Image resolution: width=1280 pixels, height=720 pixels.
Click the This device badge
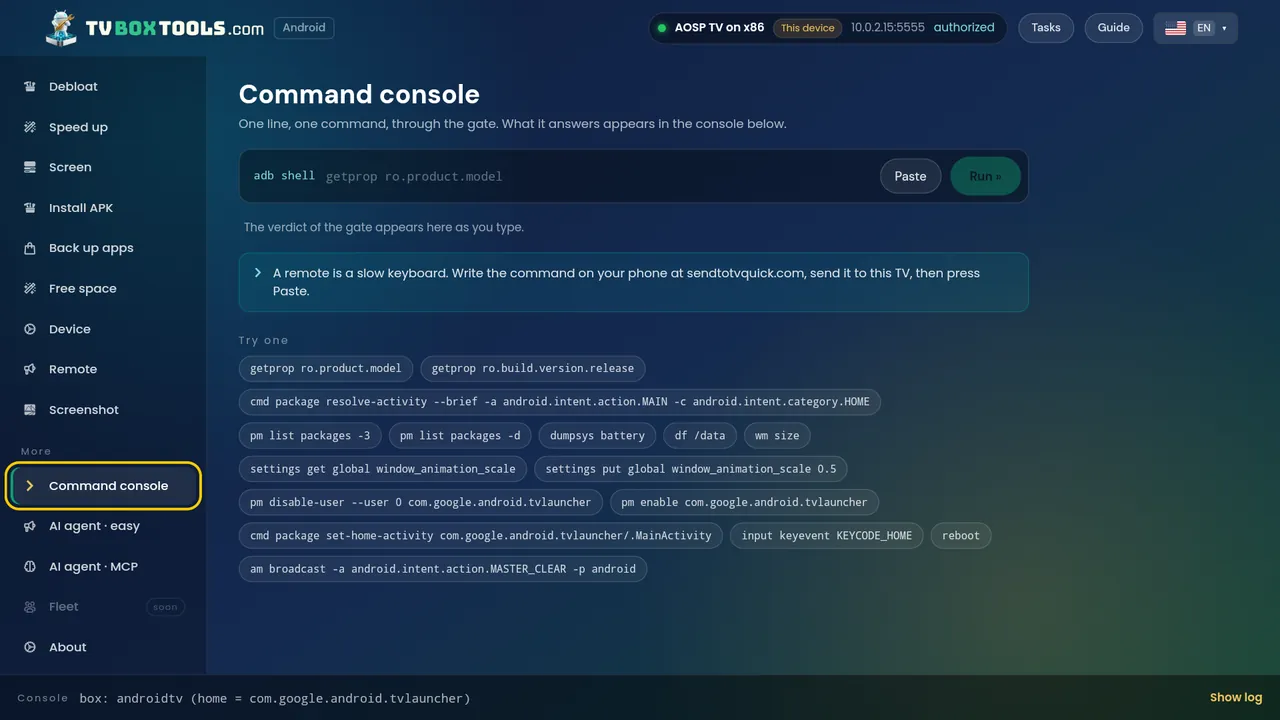(x=807, y=28)
